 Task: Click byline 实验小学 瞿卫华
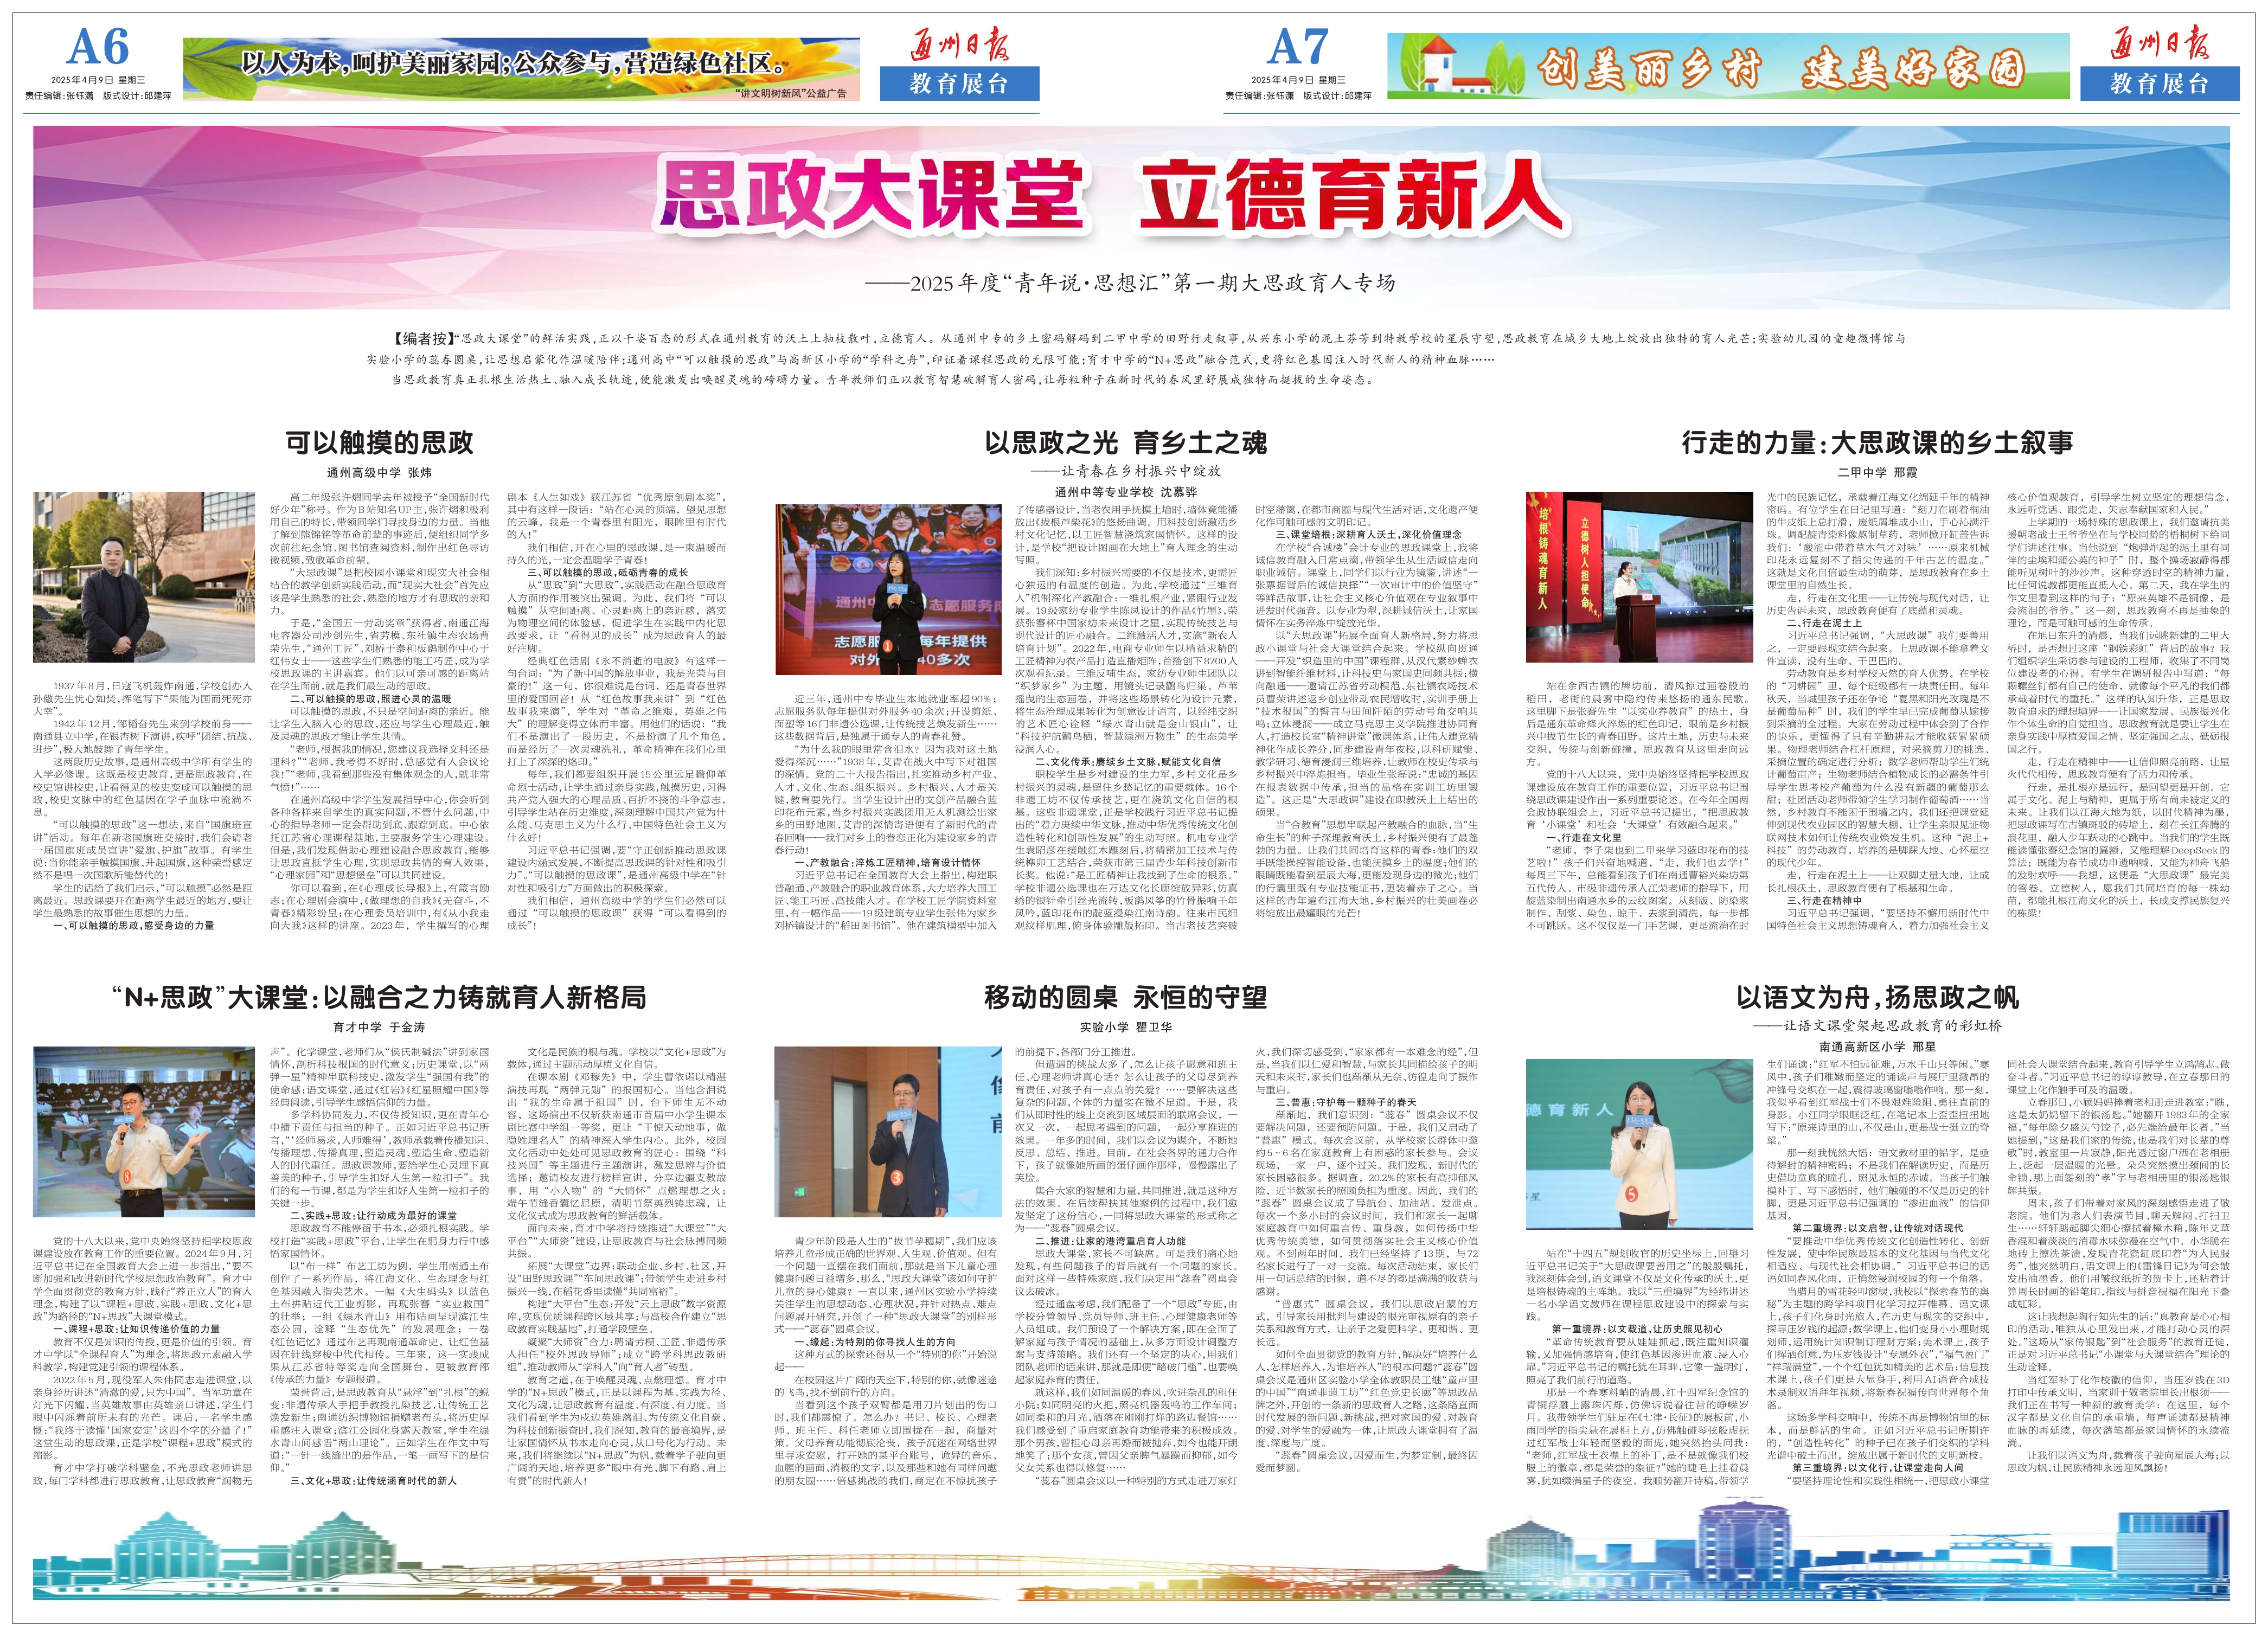(1126, 1027)
